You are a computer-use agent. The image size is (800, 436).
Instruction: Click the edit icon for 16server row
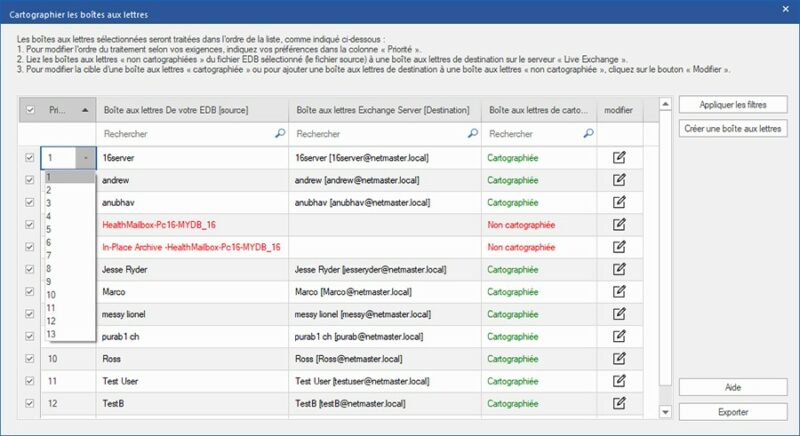click(x=619, y=158)
